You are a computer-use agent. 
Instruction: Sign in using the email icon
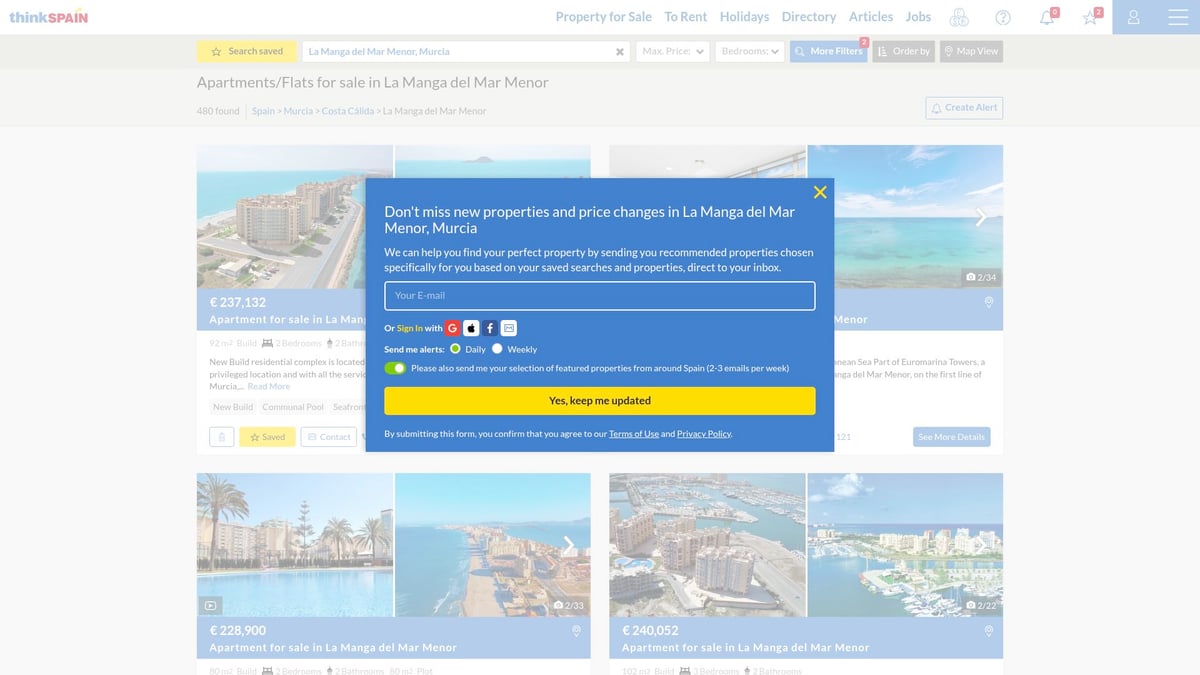[x=509, y=327]
